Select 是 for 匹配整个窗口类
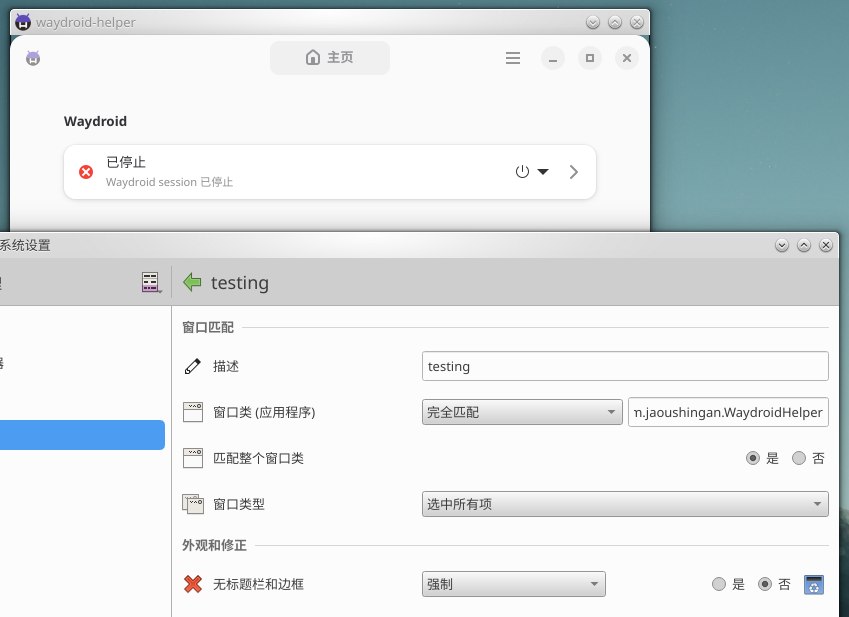The width and height of the screenshot is (849, 617). 753,458
